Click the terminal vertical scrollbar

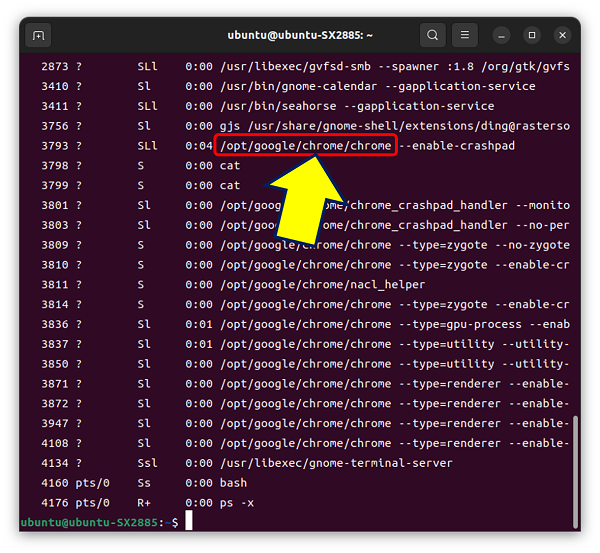(x=575, y=471)
